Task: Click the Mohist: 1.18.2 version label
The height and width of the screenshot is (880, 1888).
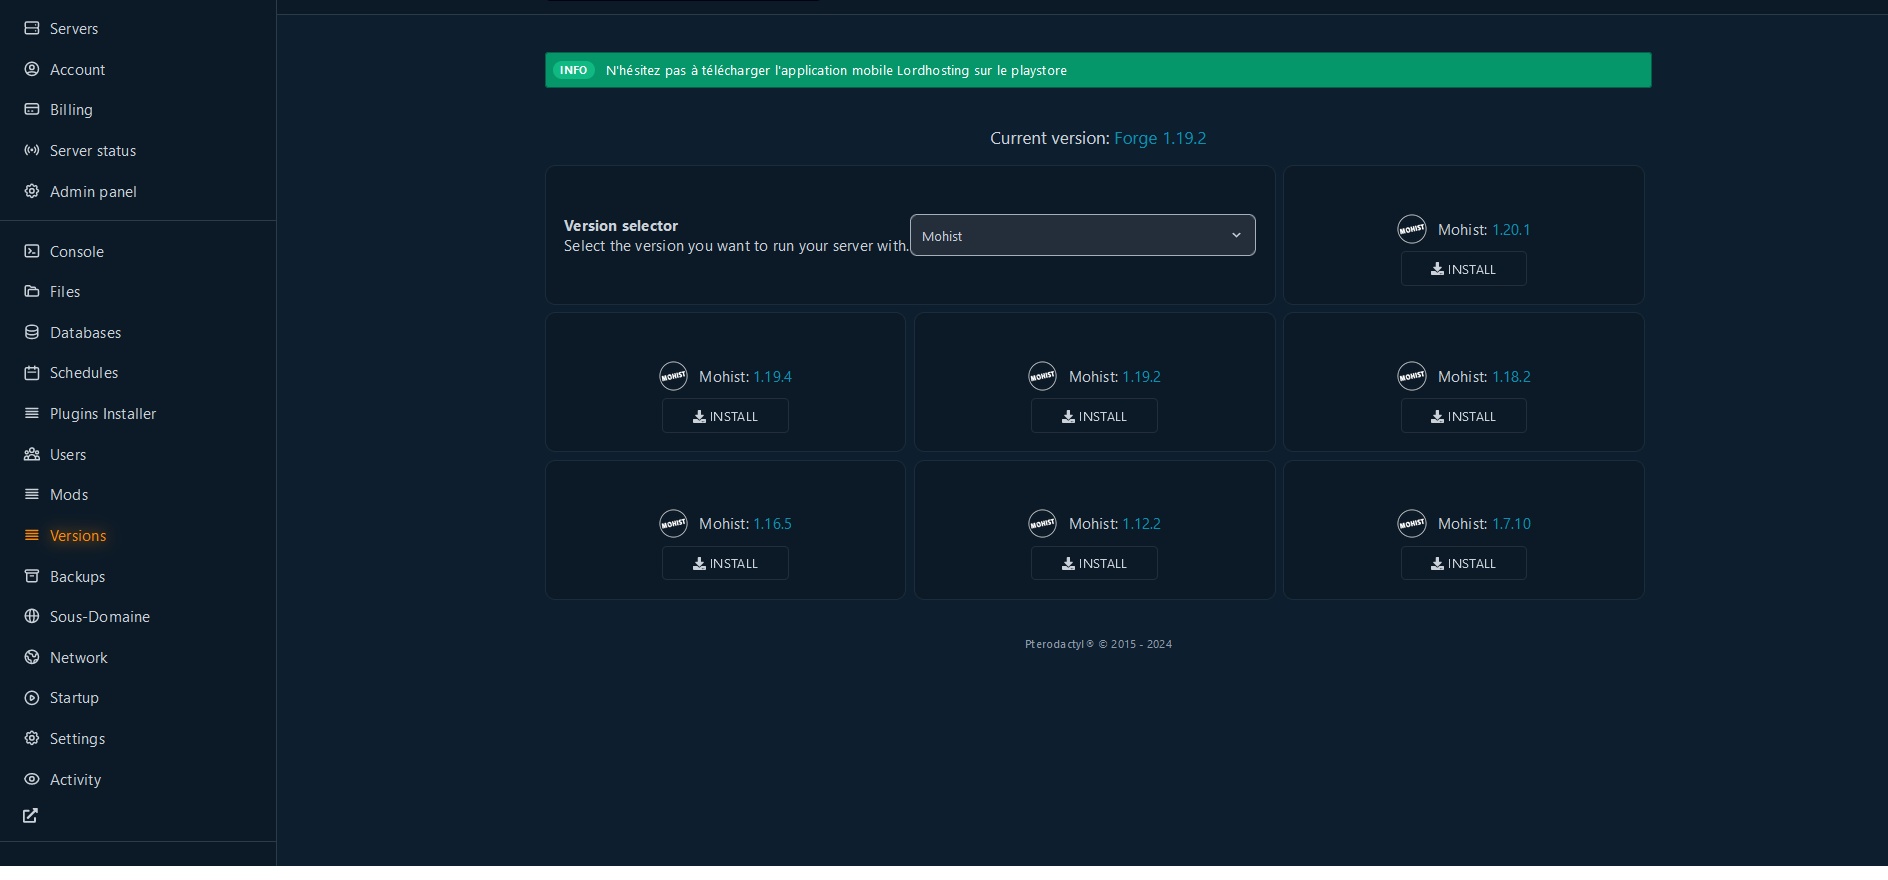Action: point(1484,376)
